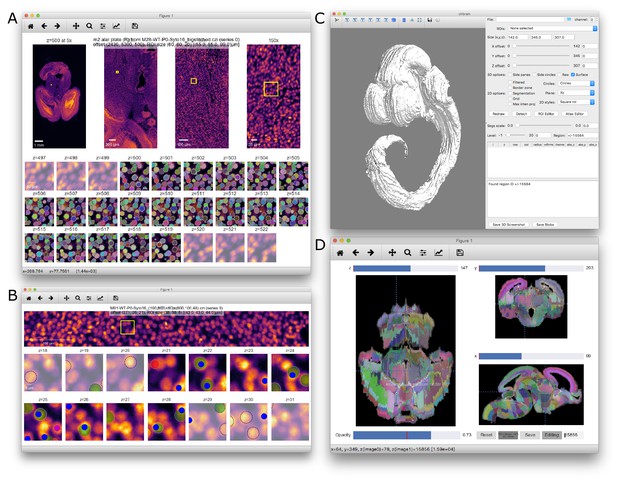Viewport: 617px width, 480px height.
Task: Enable the Raw checkbox in 3D options
Action: [559, 75]
